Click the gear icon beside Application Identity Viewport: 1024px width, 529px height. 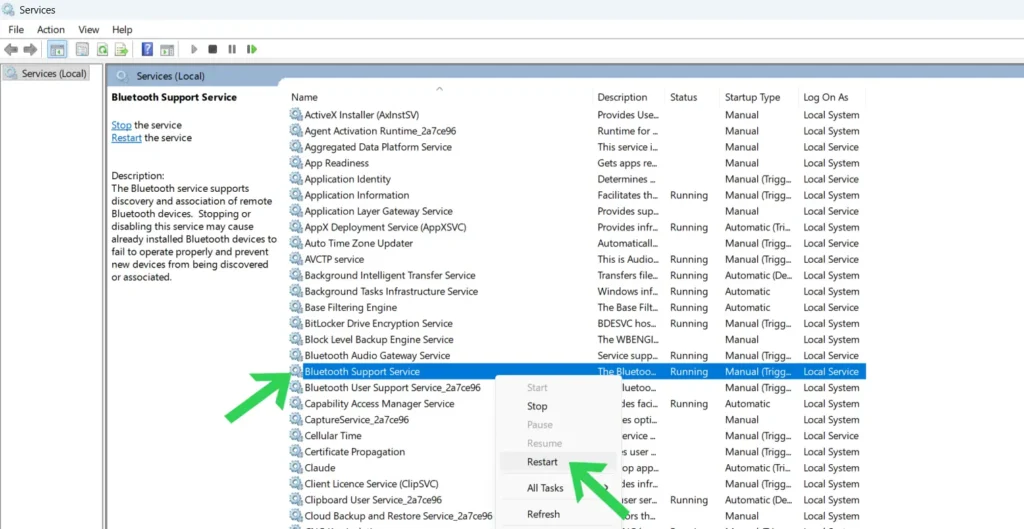[x=296, y=179]
